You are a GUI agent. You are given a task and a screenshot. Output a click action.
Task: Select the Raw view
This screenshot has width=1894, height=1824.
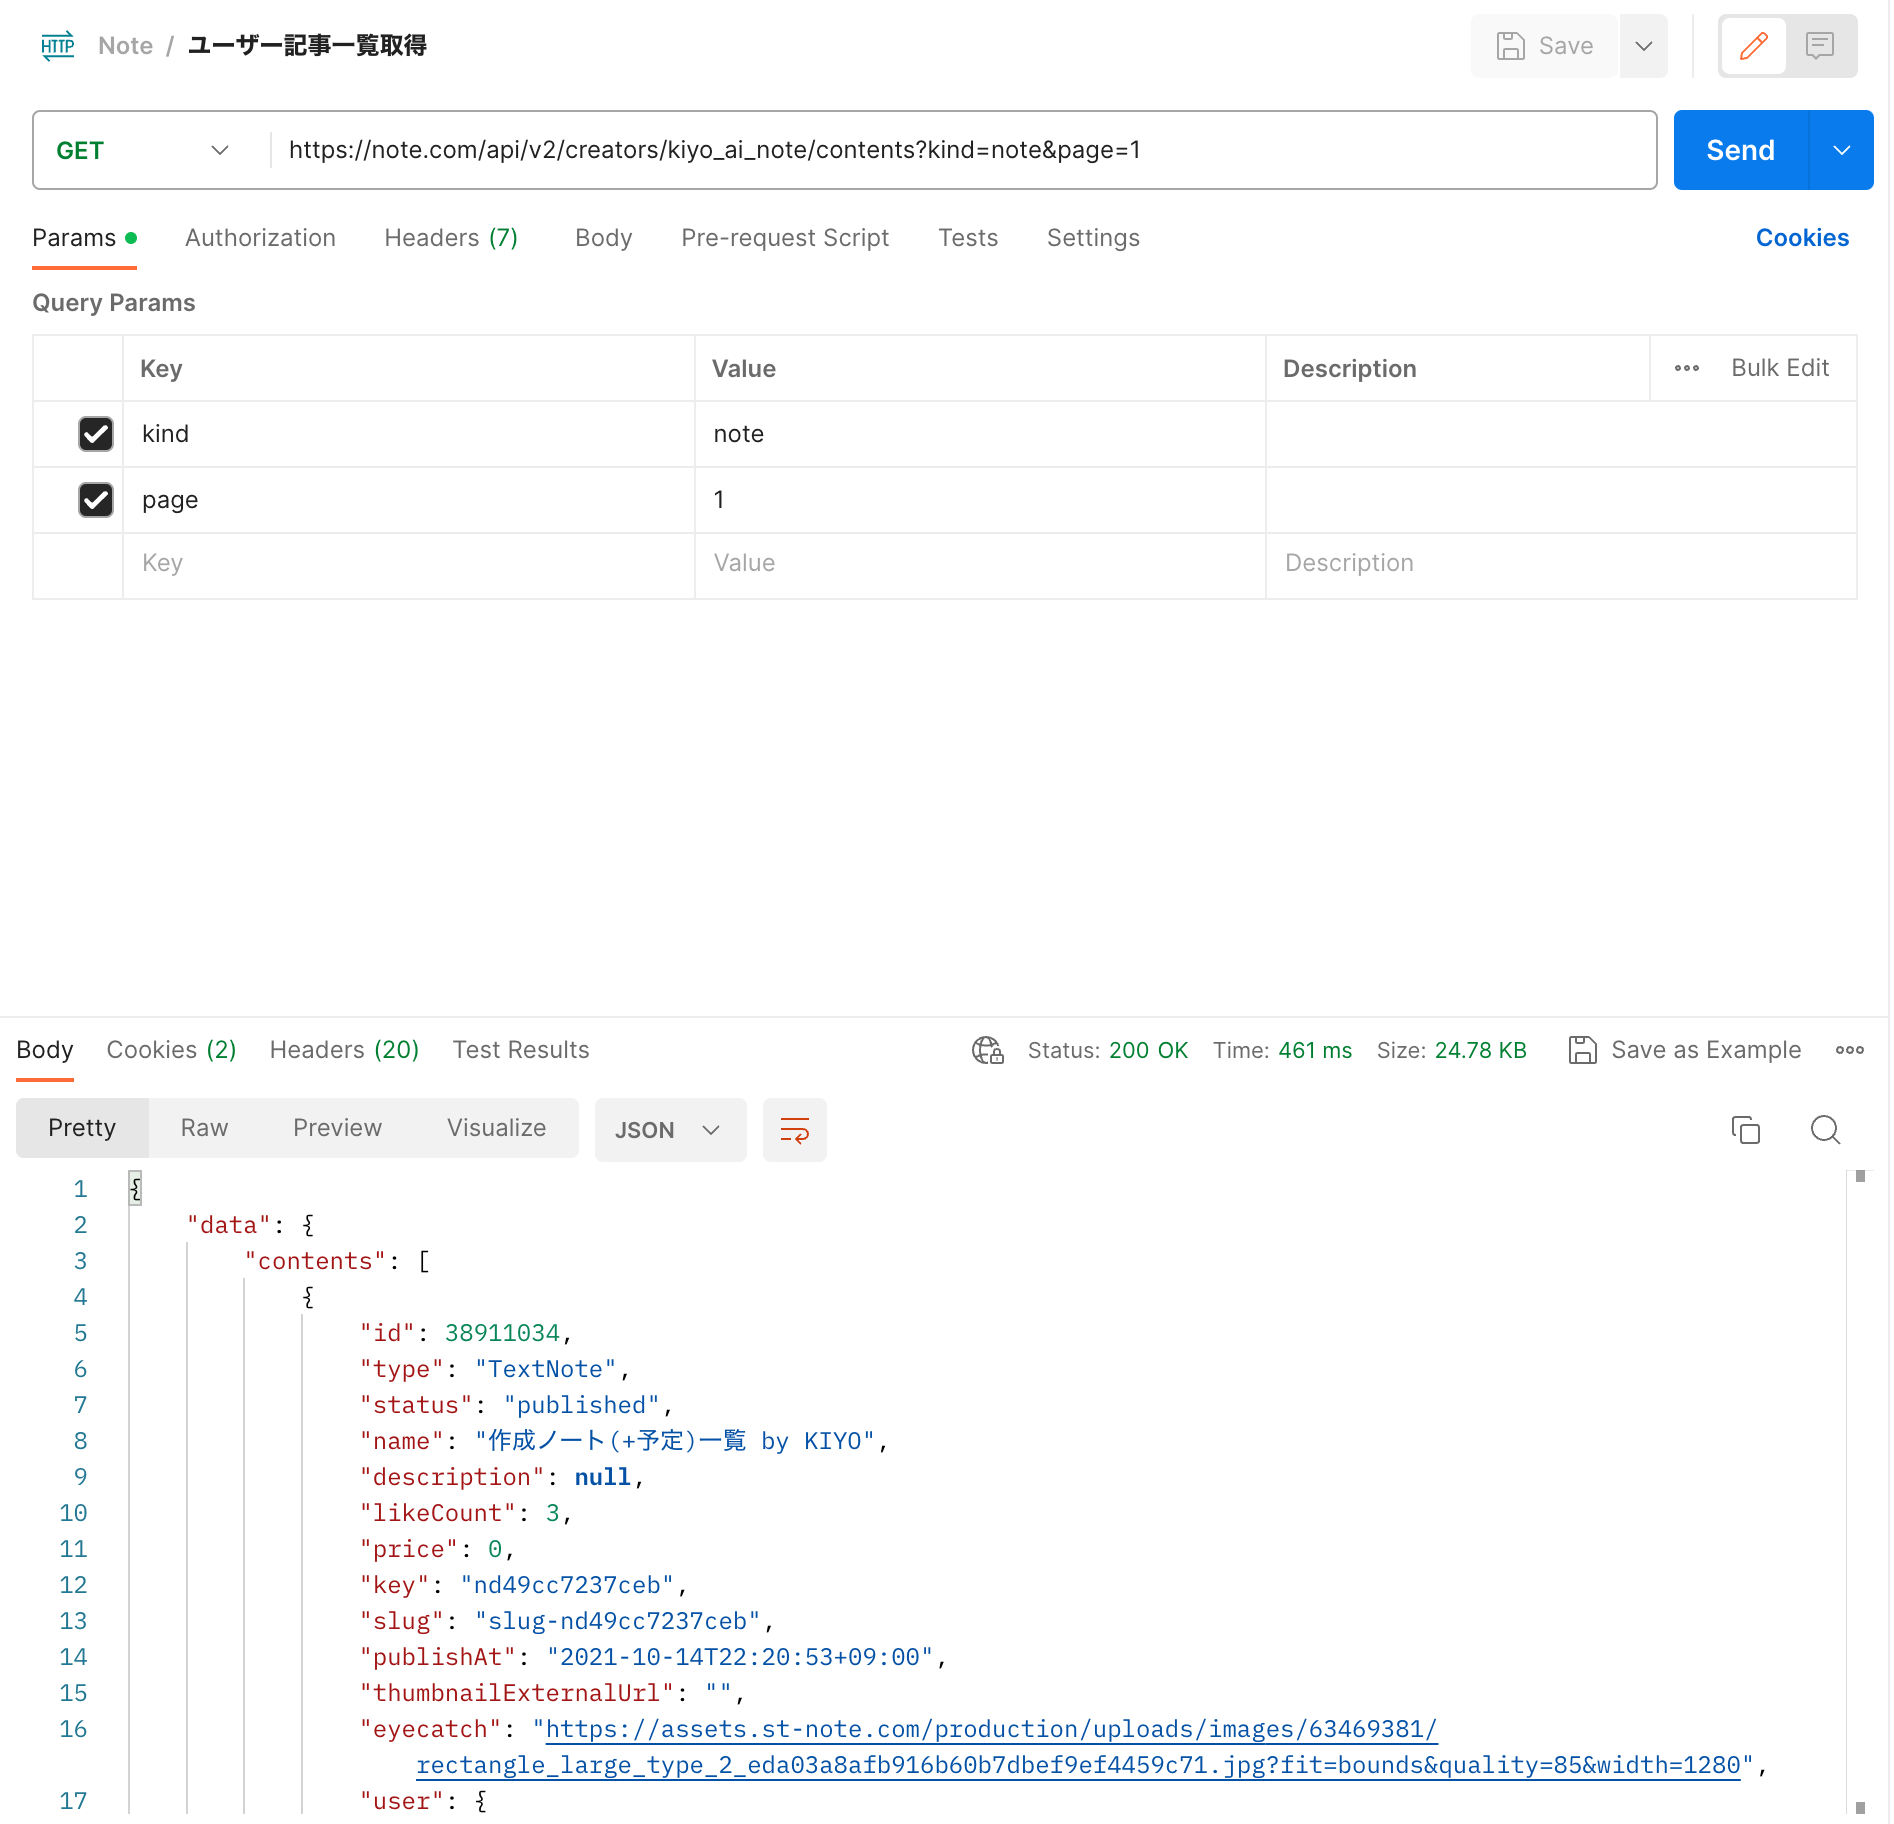click(205, 1128)
